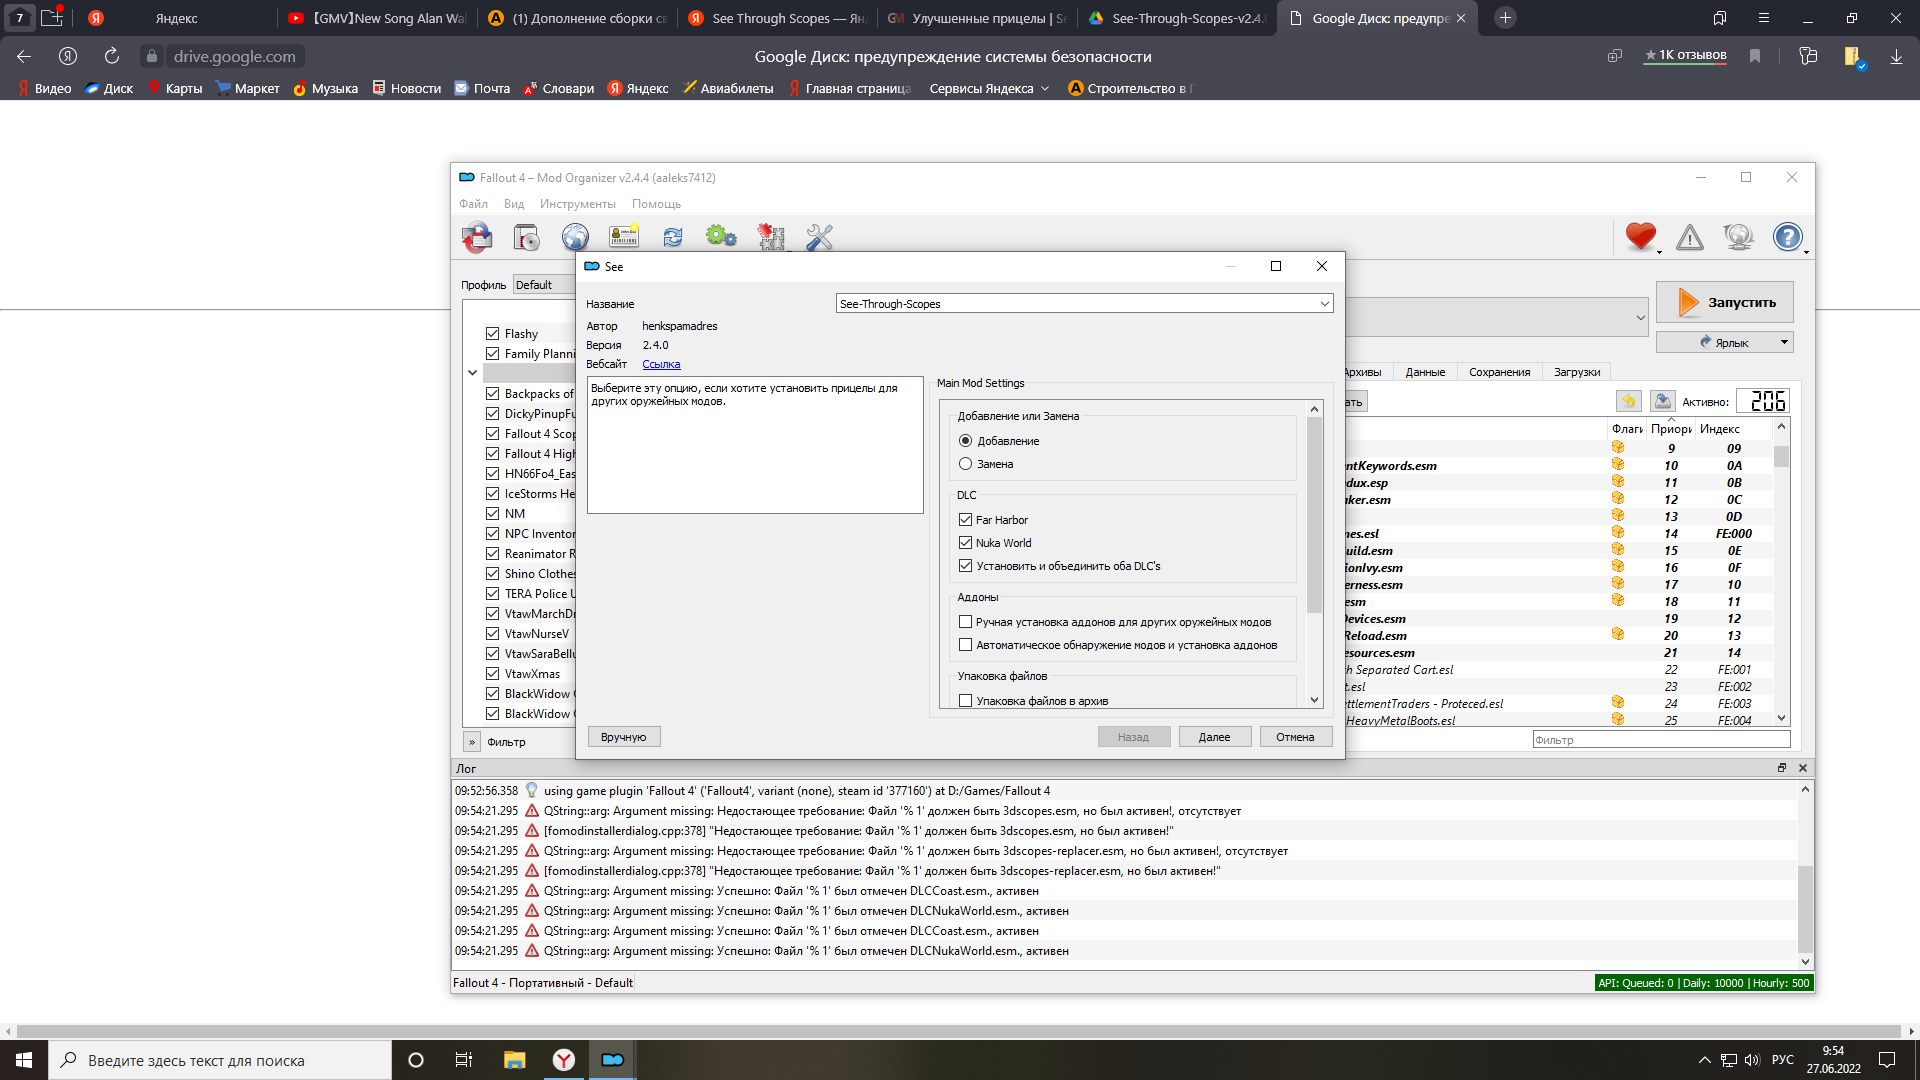Open the Default profile dropdown

click(543, 285)
